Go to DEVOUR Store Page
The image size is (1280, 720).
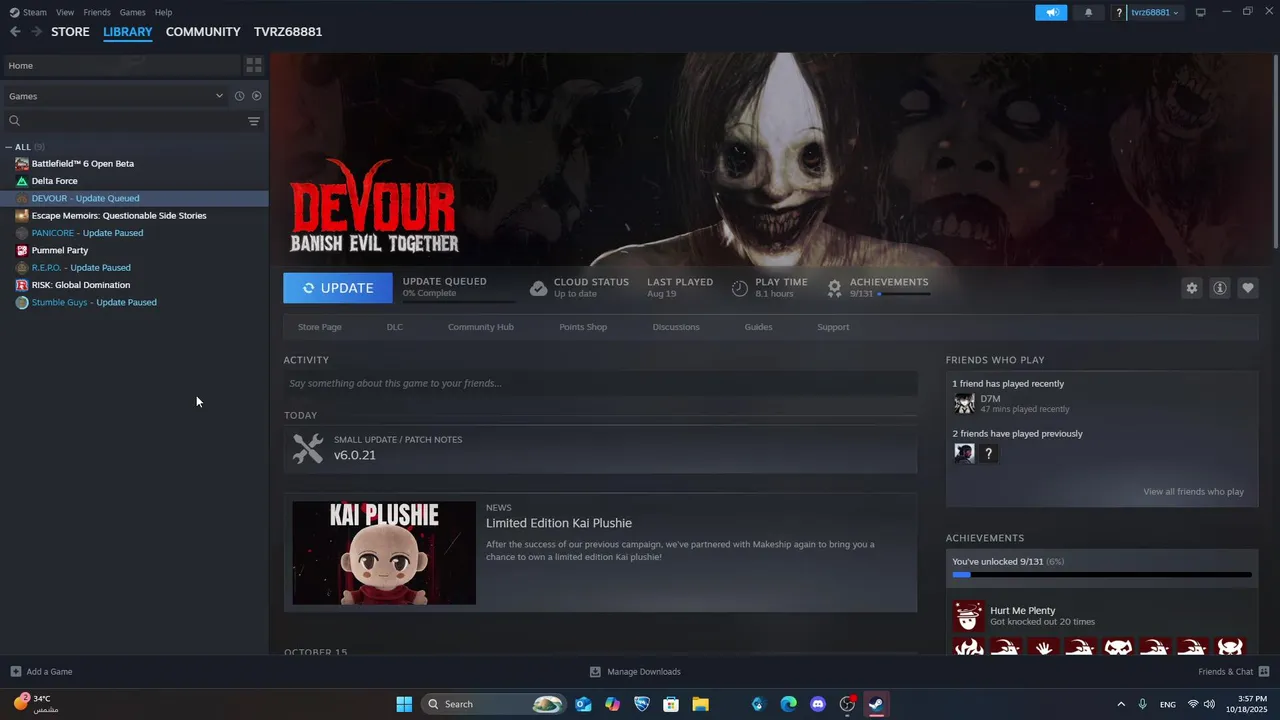320,327
